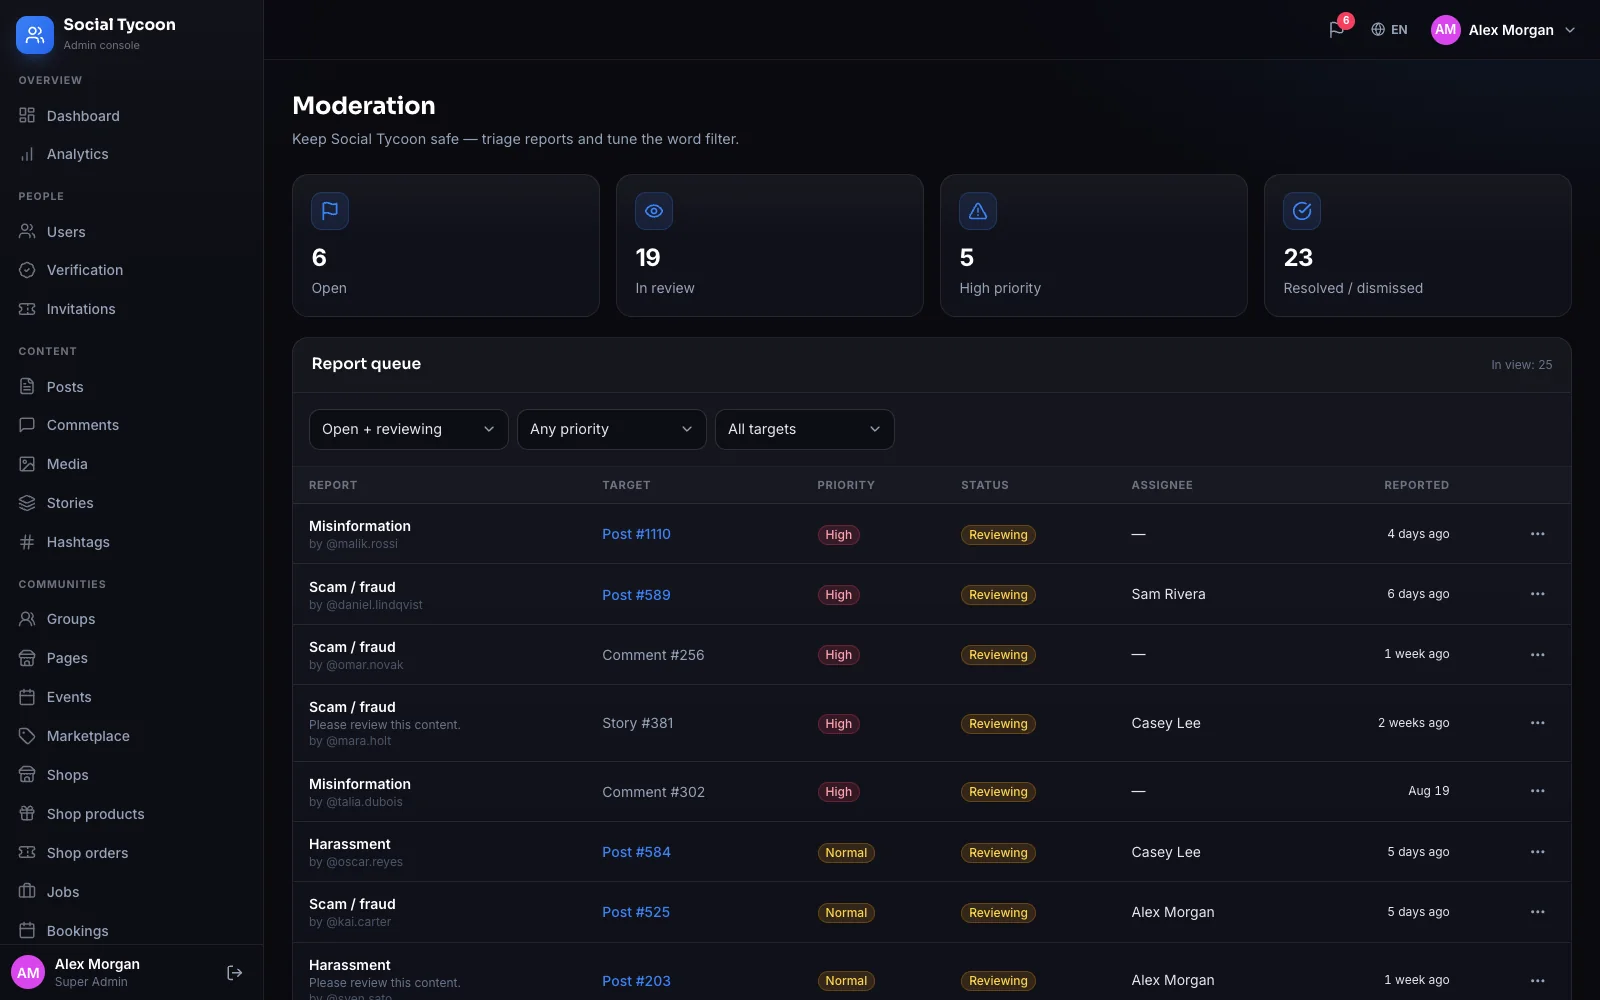Viewport: 1600px width, 1000px height.
Task: Open the 'Open + reviewing' status filter
Action: 408,429
